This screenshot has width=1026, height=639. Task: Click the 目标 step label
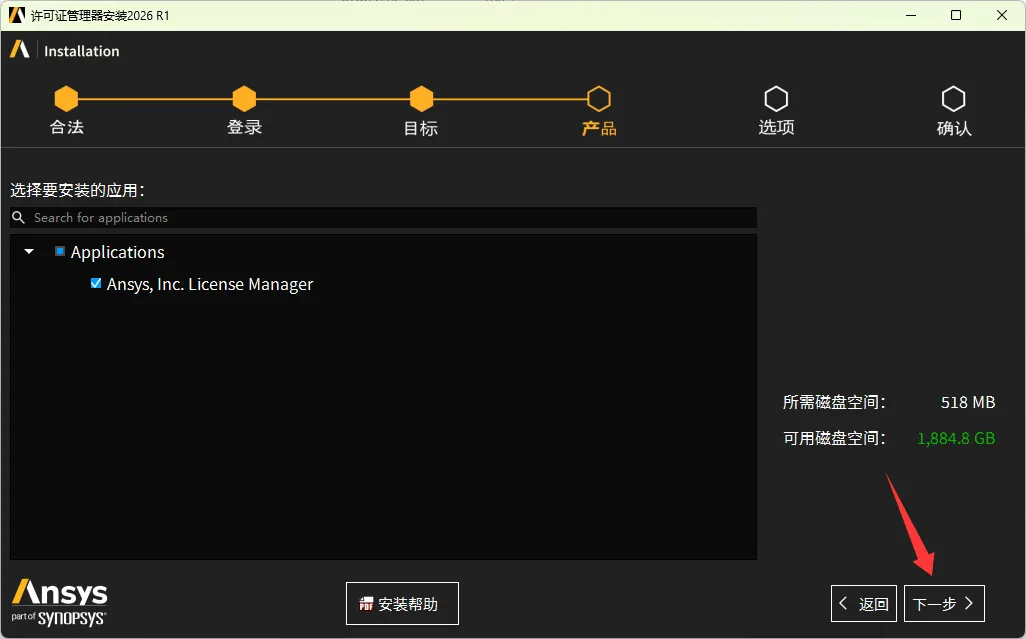tap(421, 128)
